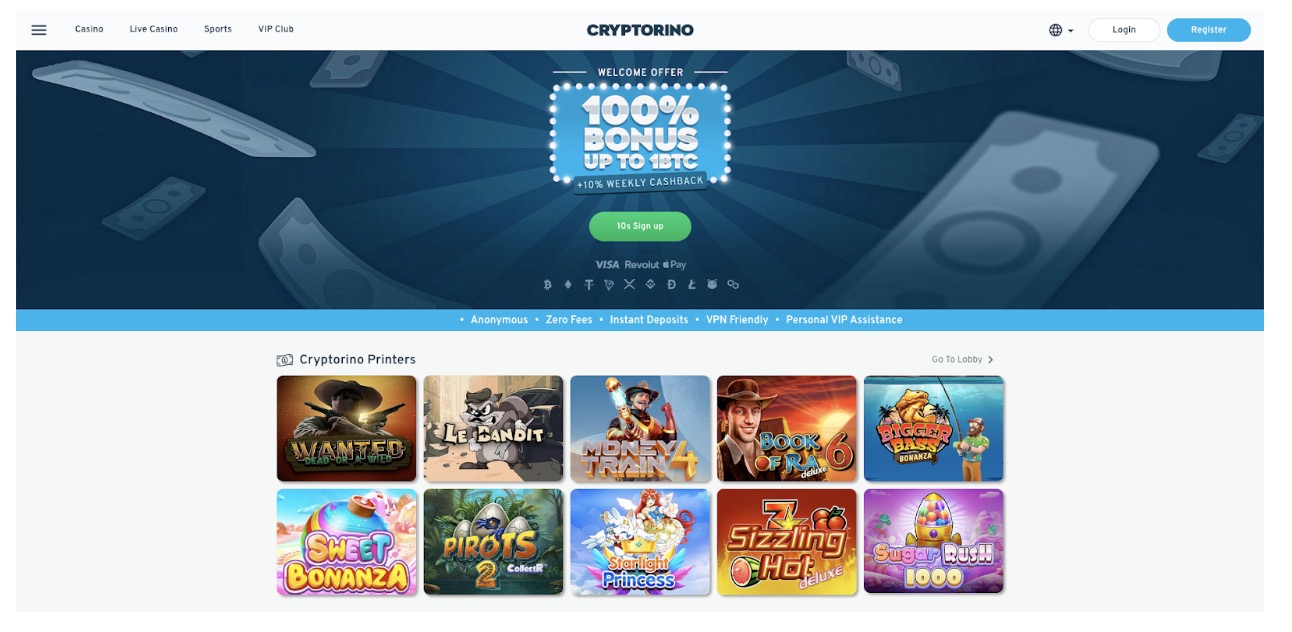This screenshot has height=632, width=1292.
Task: Launch the Money Train 4 game
Action: tap(640, 429)
